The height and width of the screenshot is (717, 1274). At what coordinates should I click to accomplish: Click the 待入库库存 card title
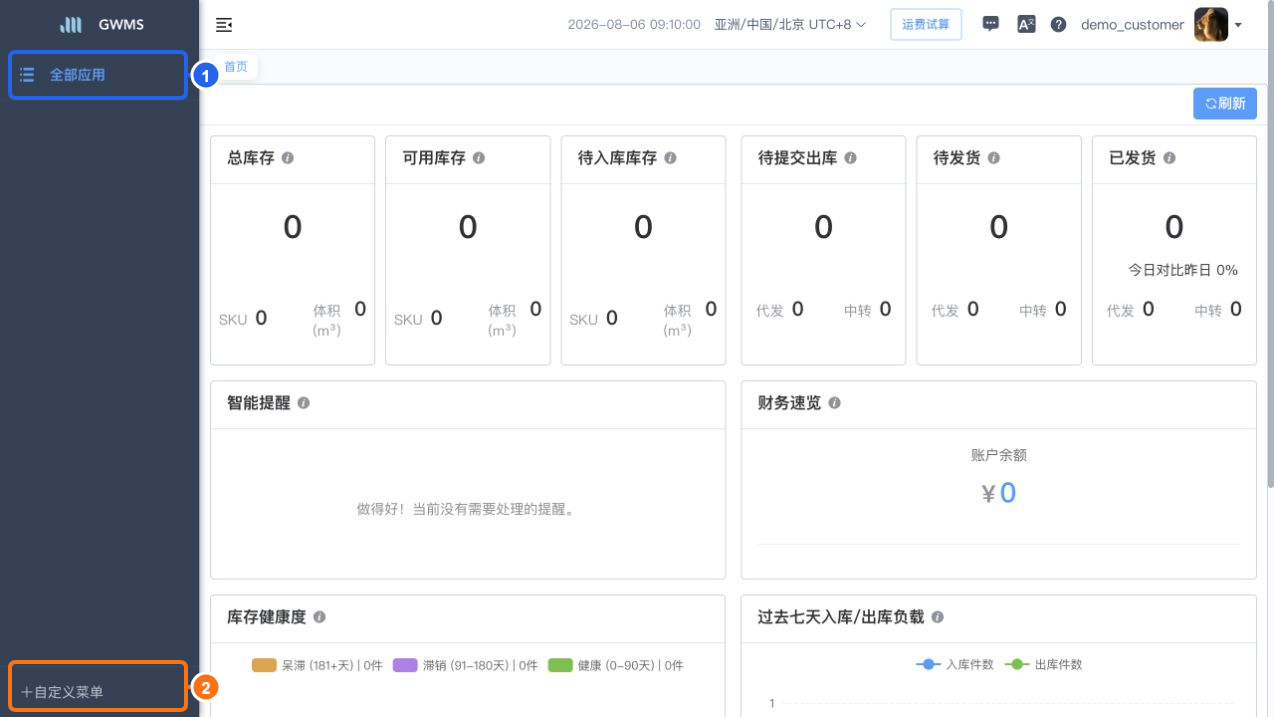point(617,158)
